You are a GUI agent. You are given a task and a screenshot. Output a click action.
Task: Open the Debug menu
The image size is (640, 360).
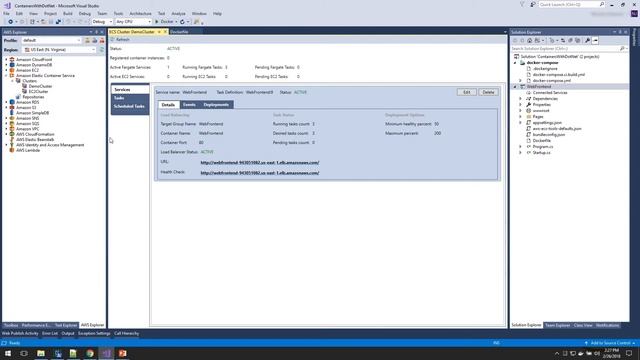click(84, 13)
